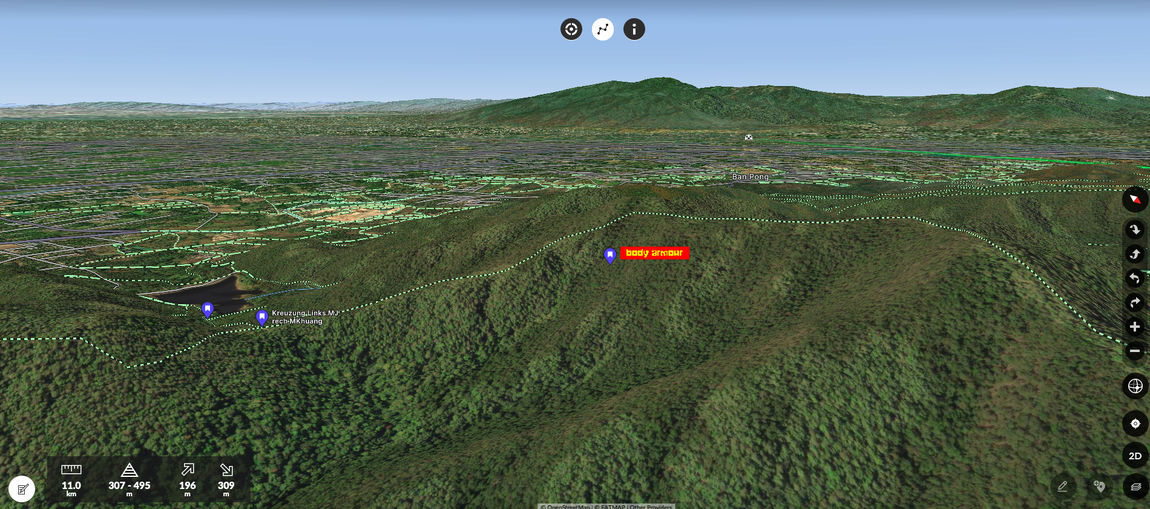Viewport: 1150px width, 509px height.
Task: Open the map layers selector
Action: pos(1135,487)
